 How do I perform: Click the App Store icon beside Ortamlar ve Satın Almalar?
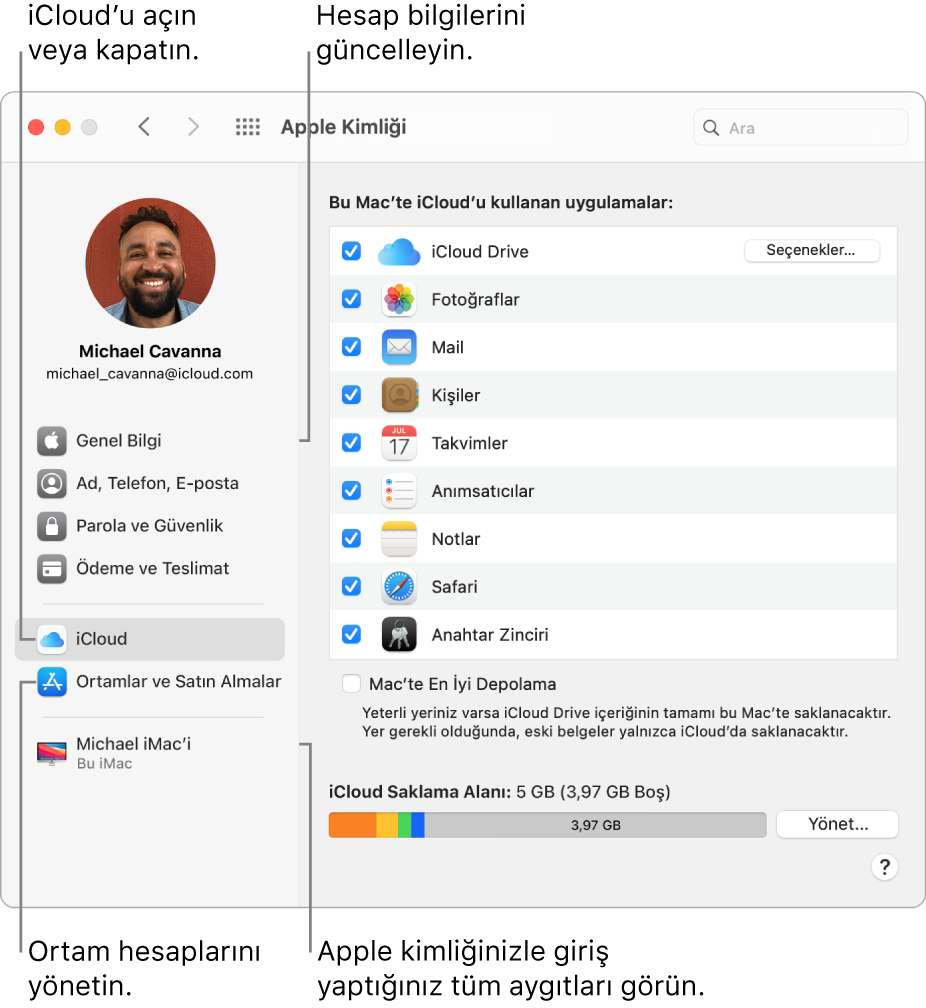coord(51,682)
